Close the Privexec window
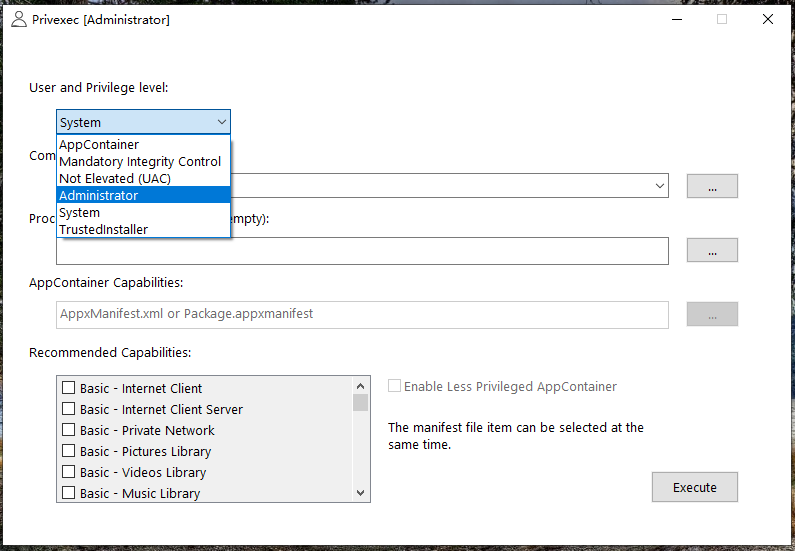Viewport: 795px width, 551px height. [768, 20]
